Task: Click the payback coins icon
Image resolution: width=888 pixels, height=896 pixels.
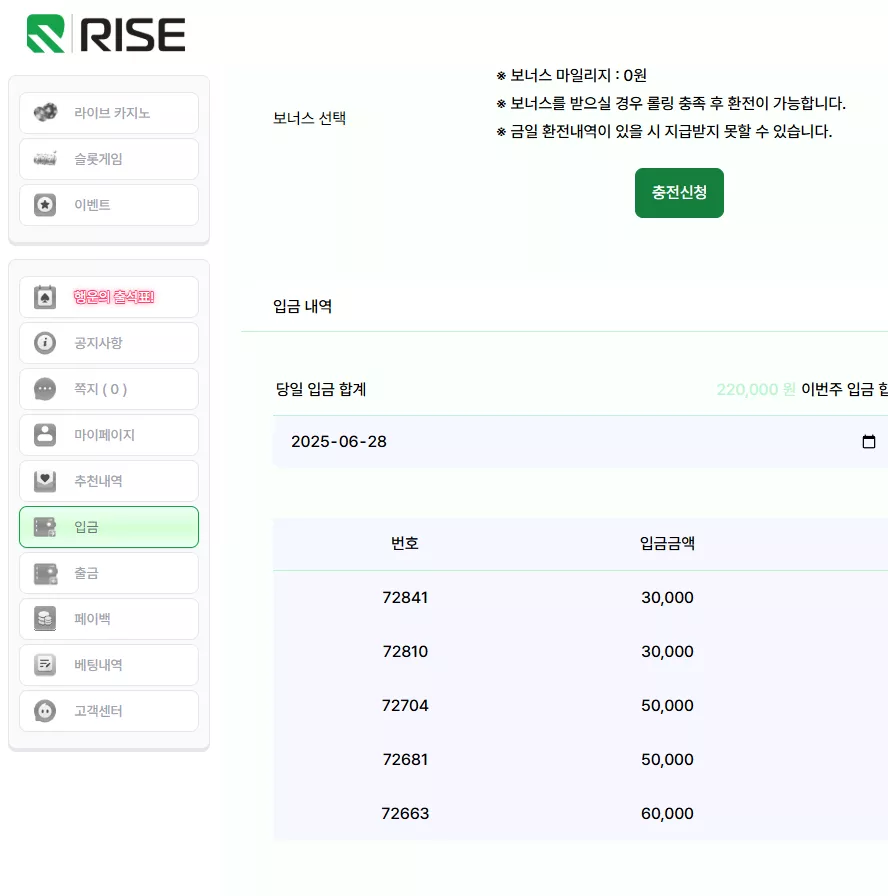Action: pos(45,618)
